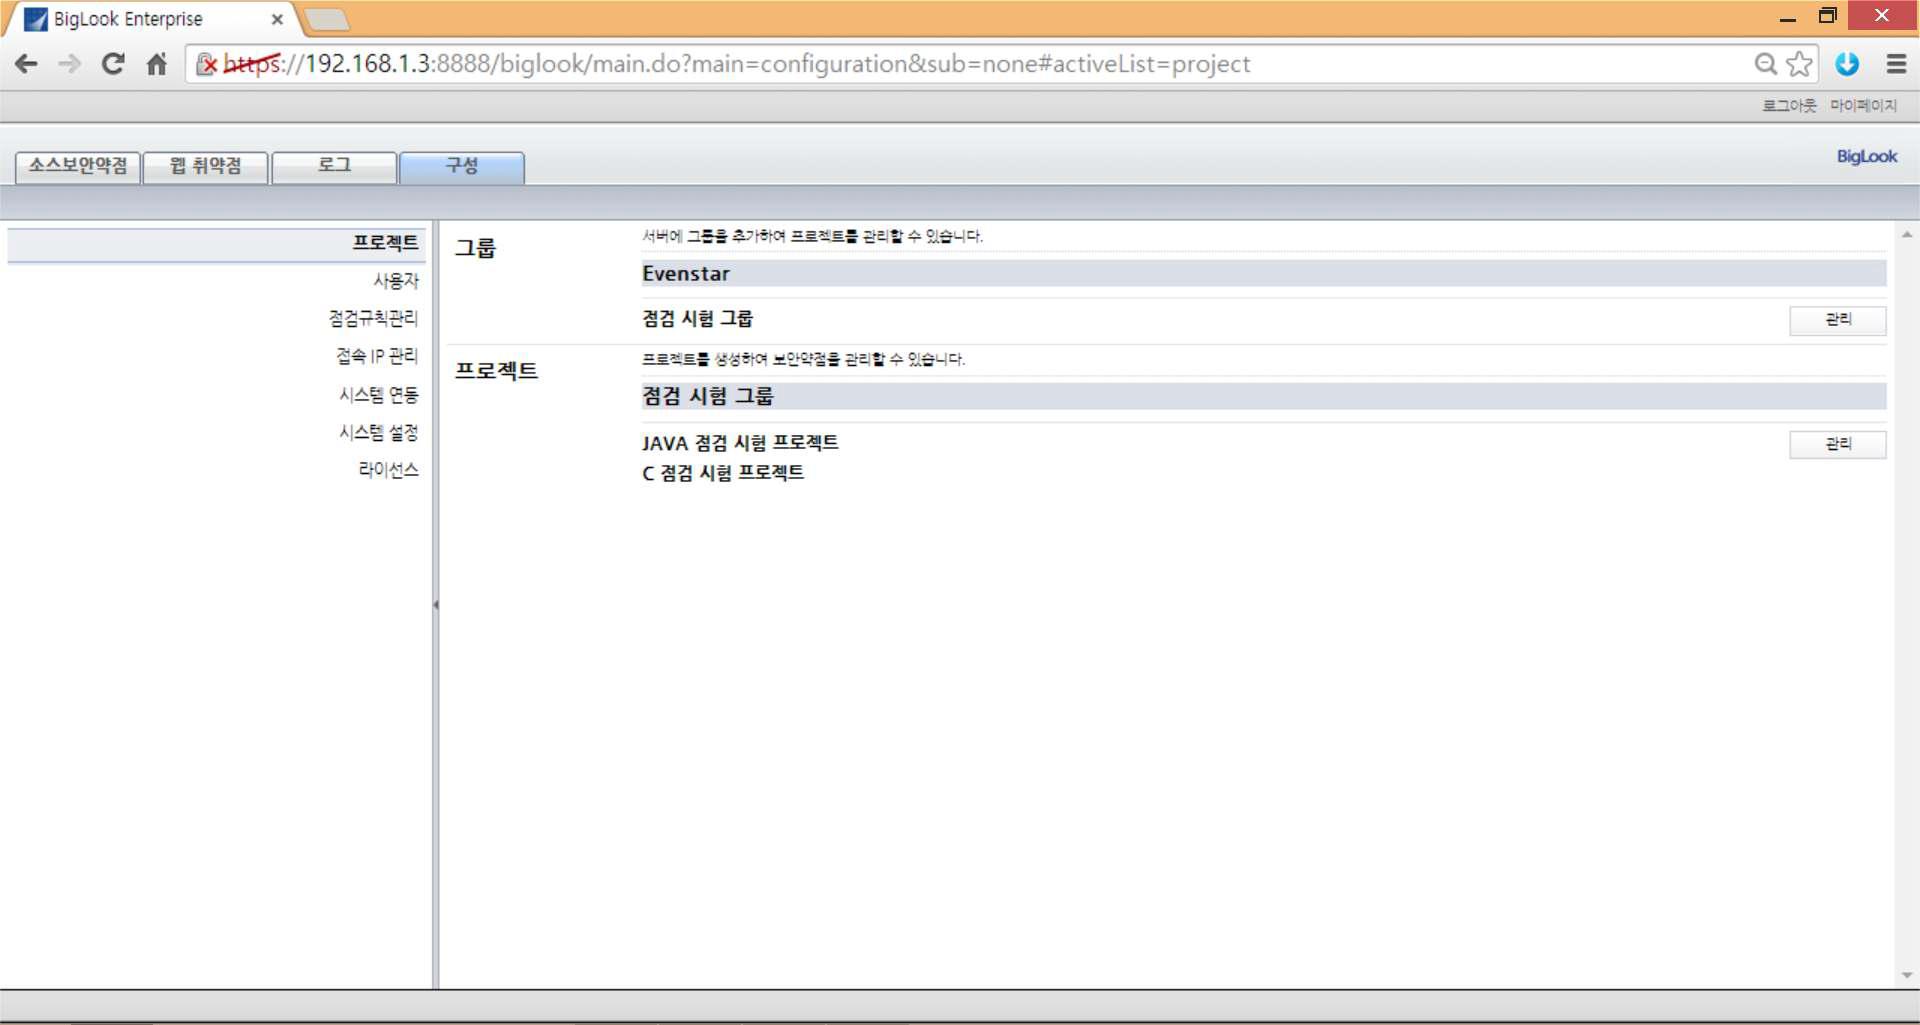Click the insecure HTTPS lock icon
The height and width of the screenshot is (1025, 1920).
(x=207, y=64)
